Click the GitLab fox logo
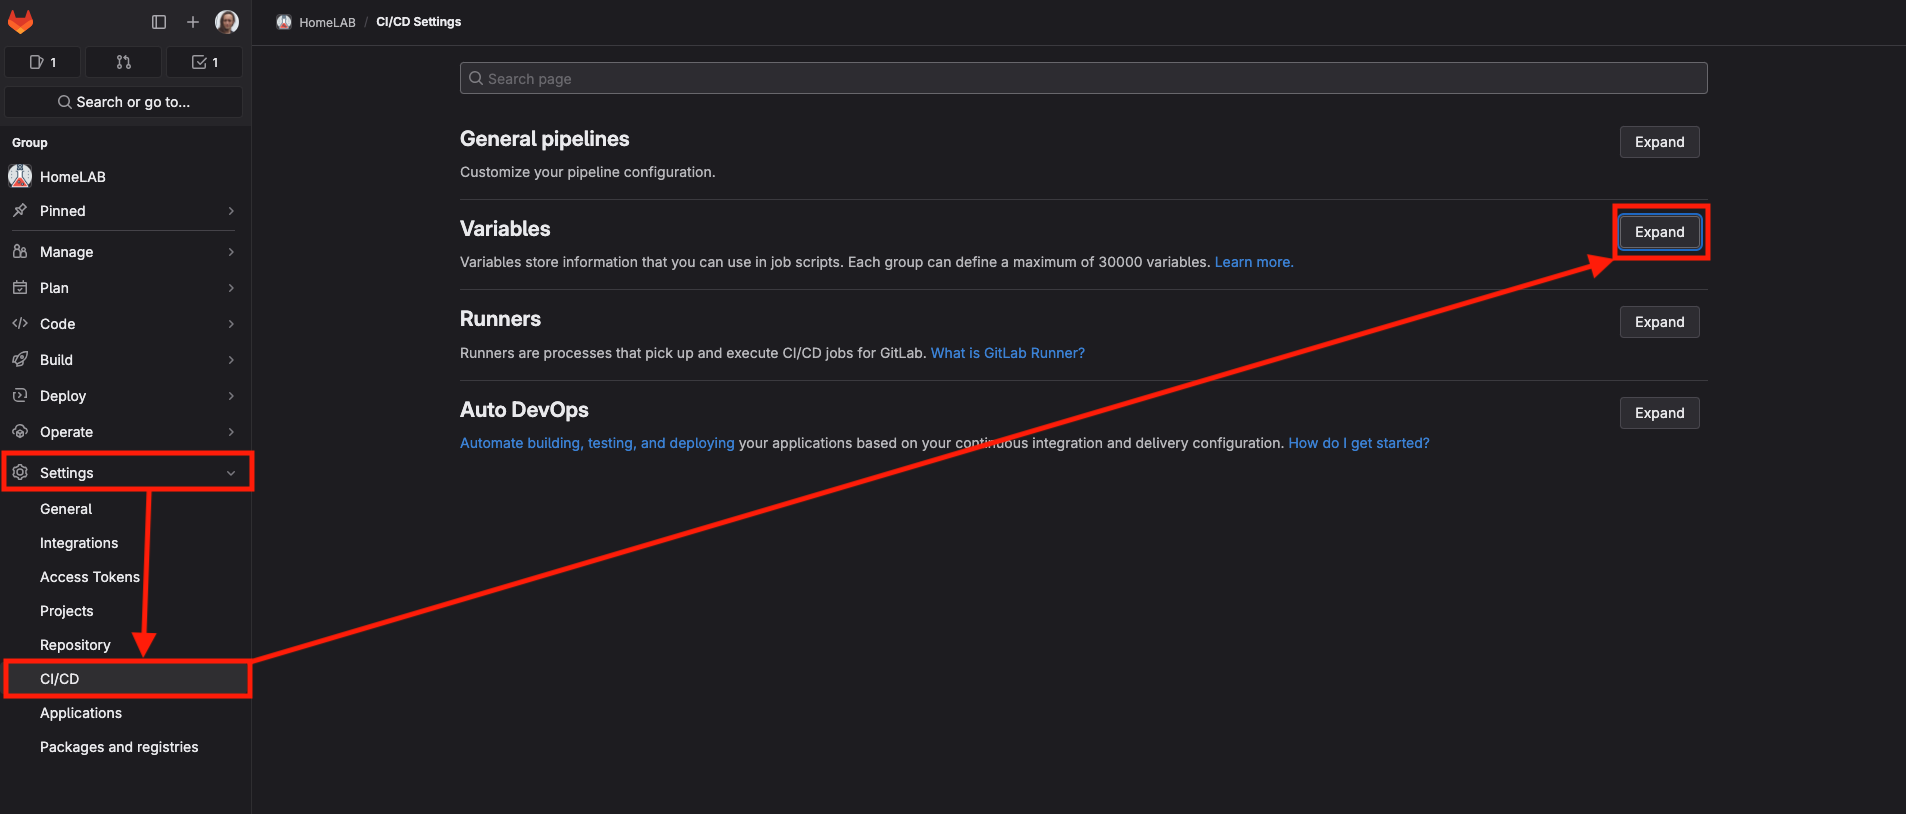The height and width of the screenshot is (814, 1906). pyautogui.click(x=20, y=22)
